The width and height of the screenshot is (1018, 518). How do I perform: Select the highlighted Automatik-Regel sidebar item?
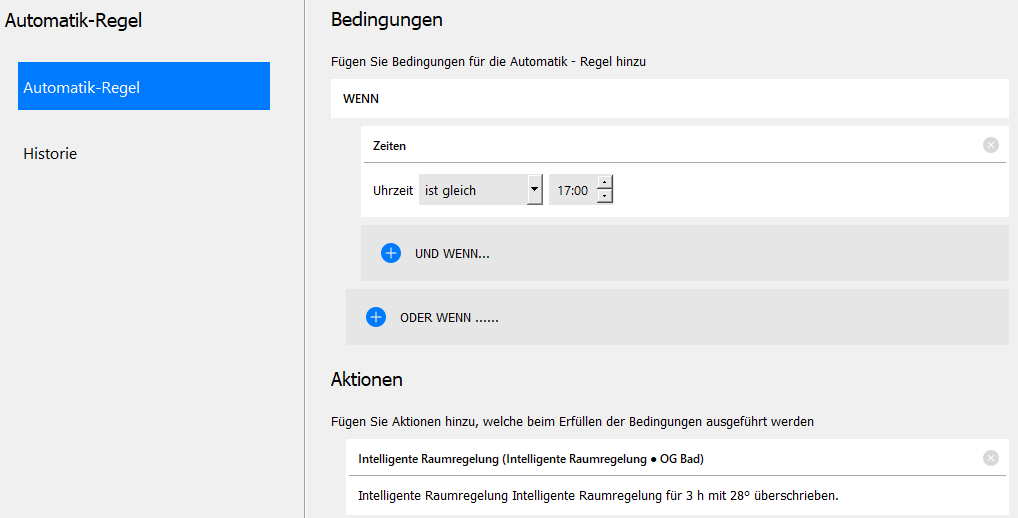143,87
